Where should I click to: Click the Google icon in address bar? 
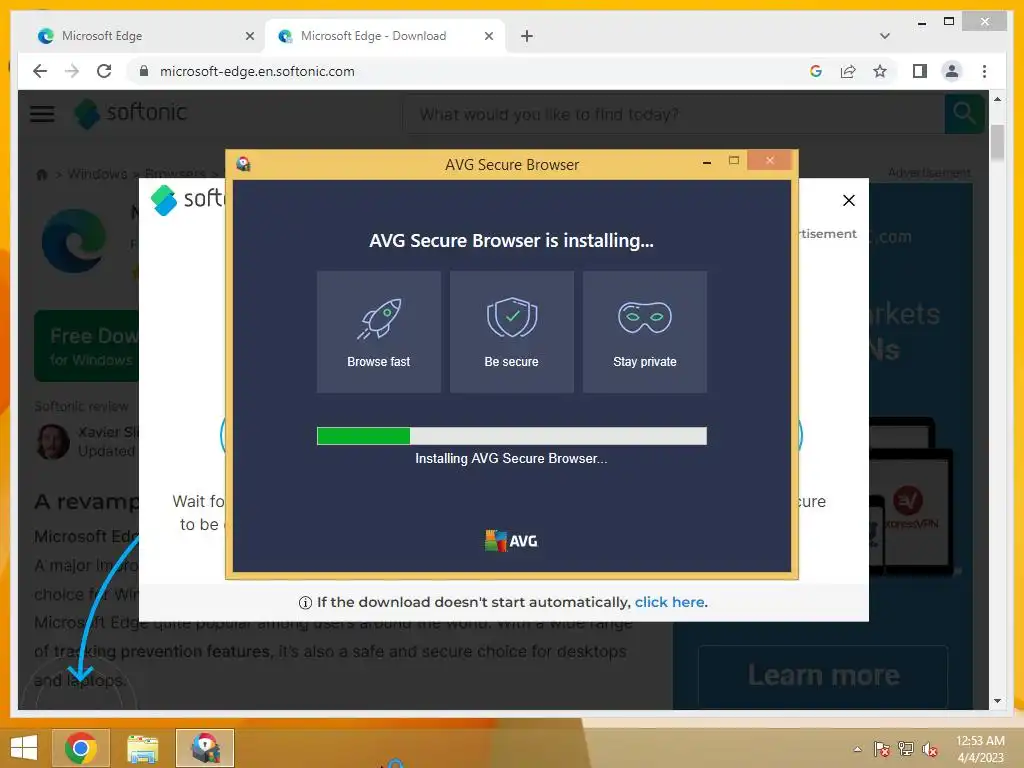tap(816, 71)
